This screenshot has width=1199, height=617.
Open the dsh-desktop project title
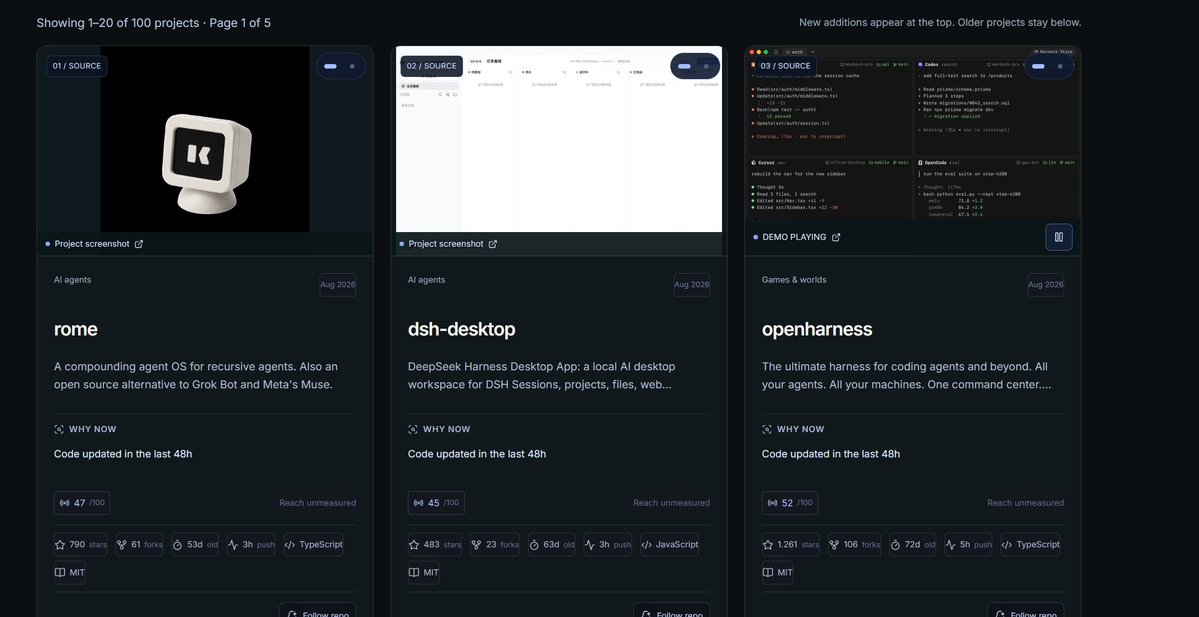pos(461,330)
